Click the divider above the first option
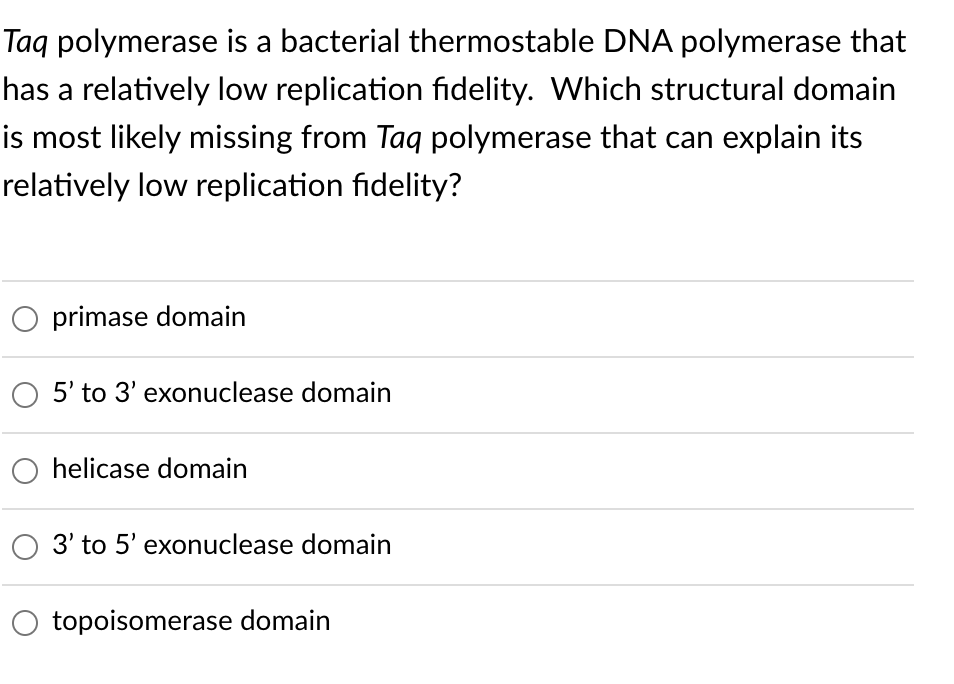954x684 pixels. tap(458, 280)
